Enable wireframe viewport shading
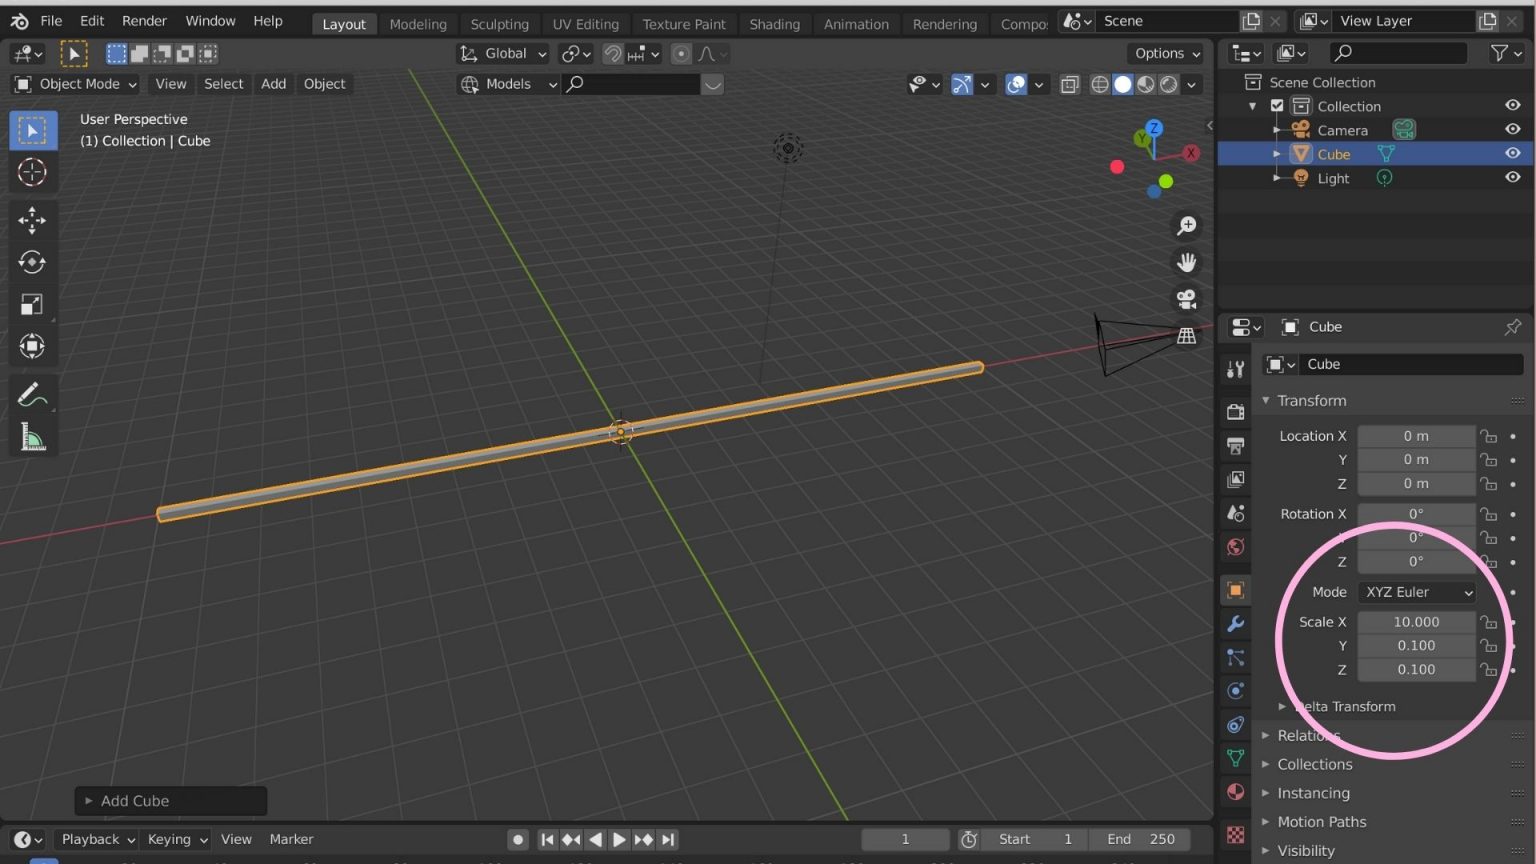This screenshot has width=1536, height=864. click(x=1100, y=85)
